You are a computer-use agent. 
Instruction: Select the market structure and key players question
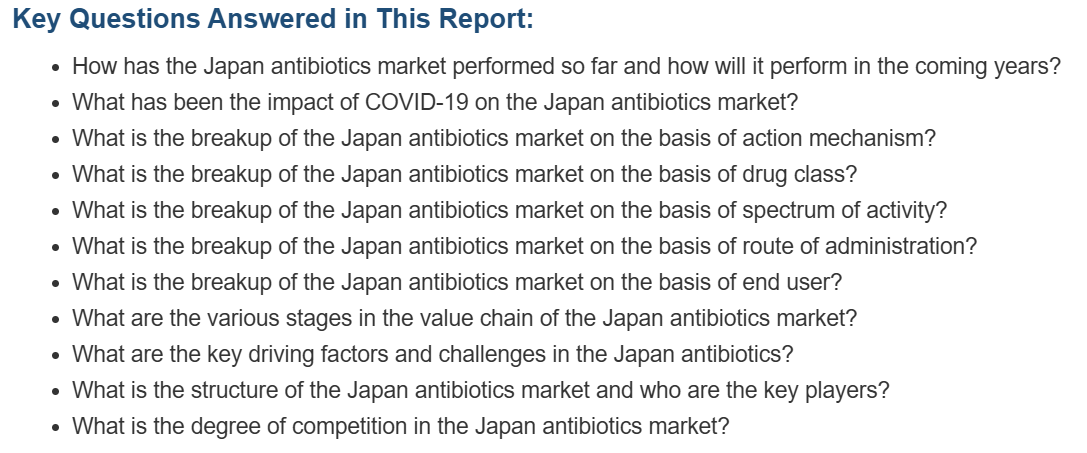[x=480, y=391]
